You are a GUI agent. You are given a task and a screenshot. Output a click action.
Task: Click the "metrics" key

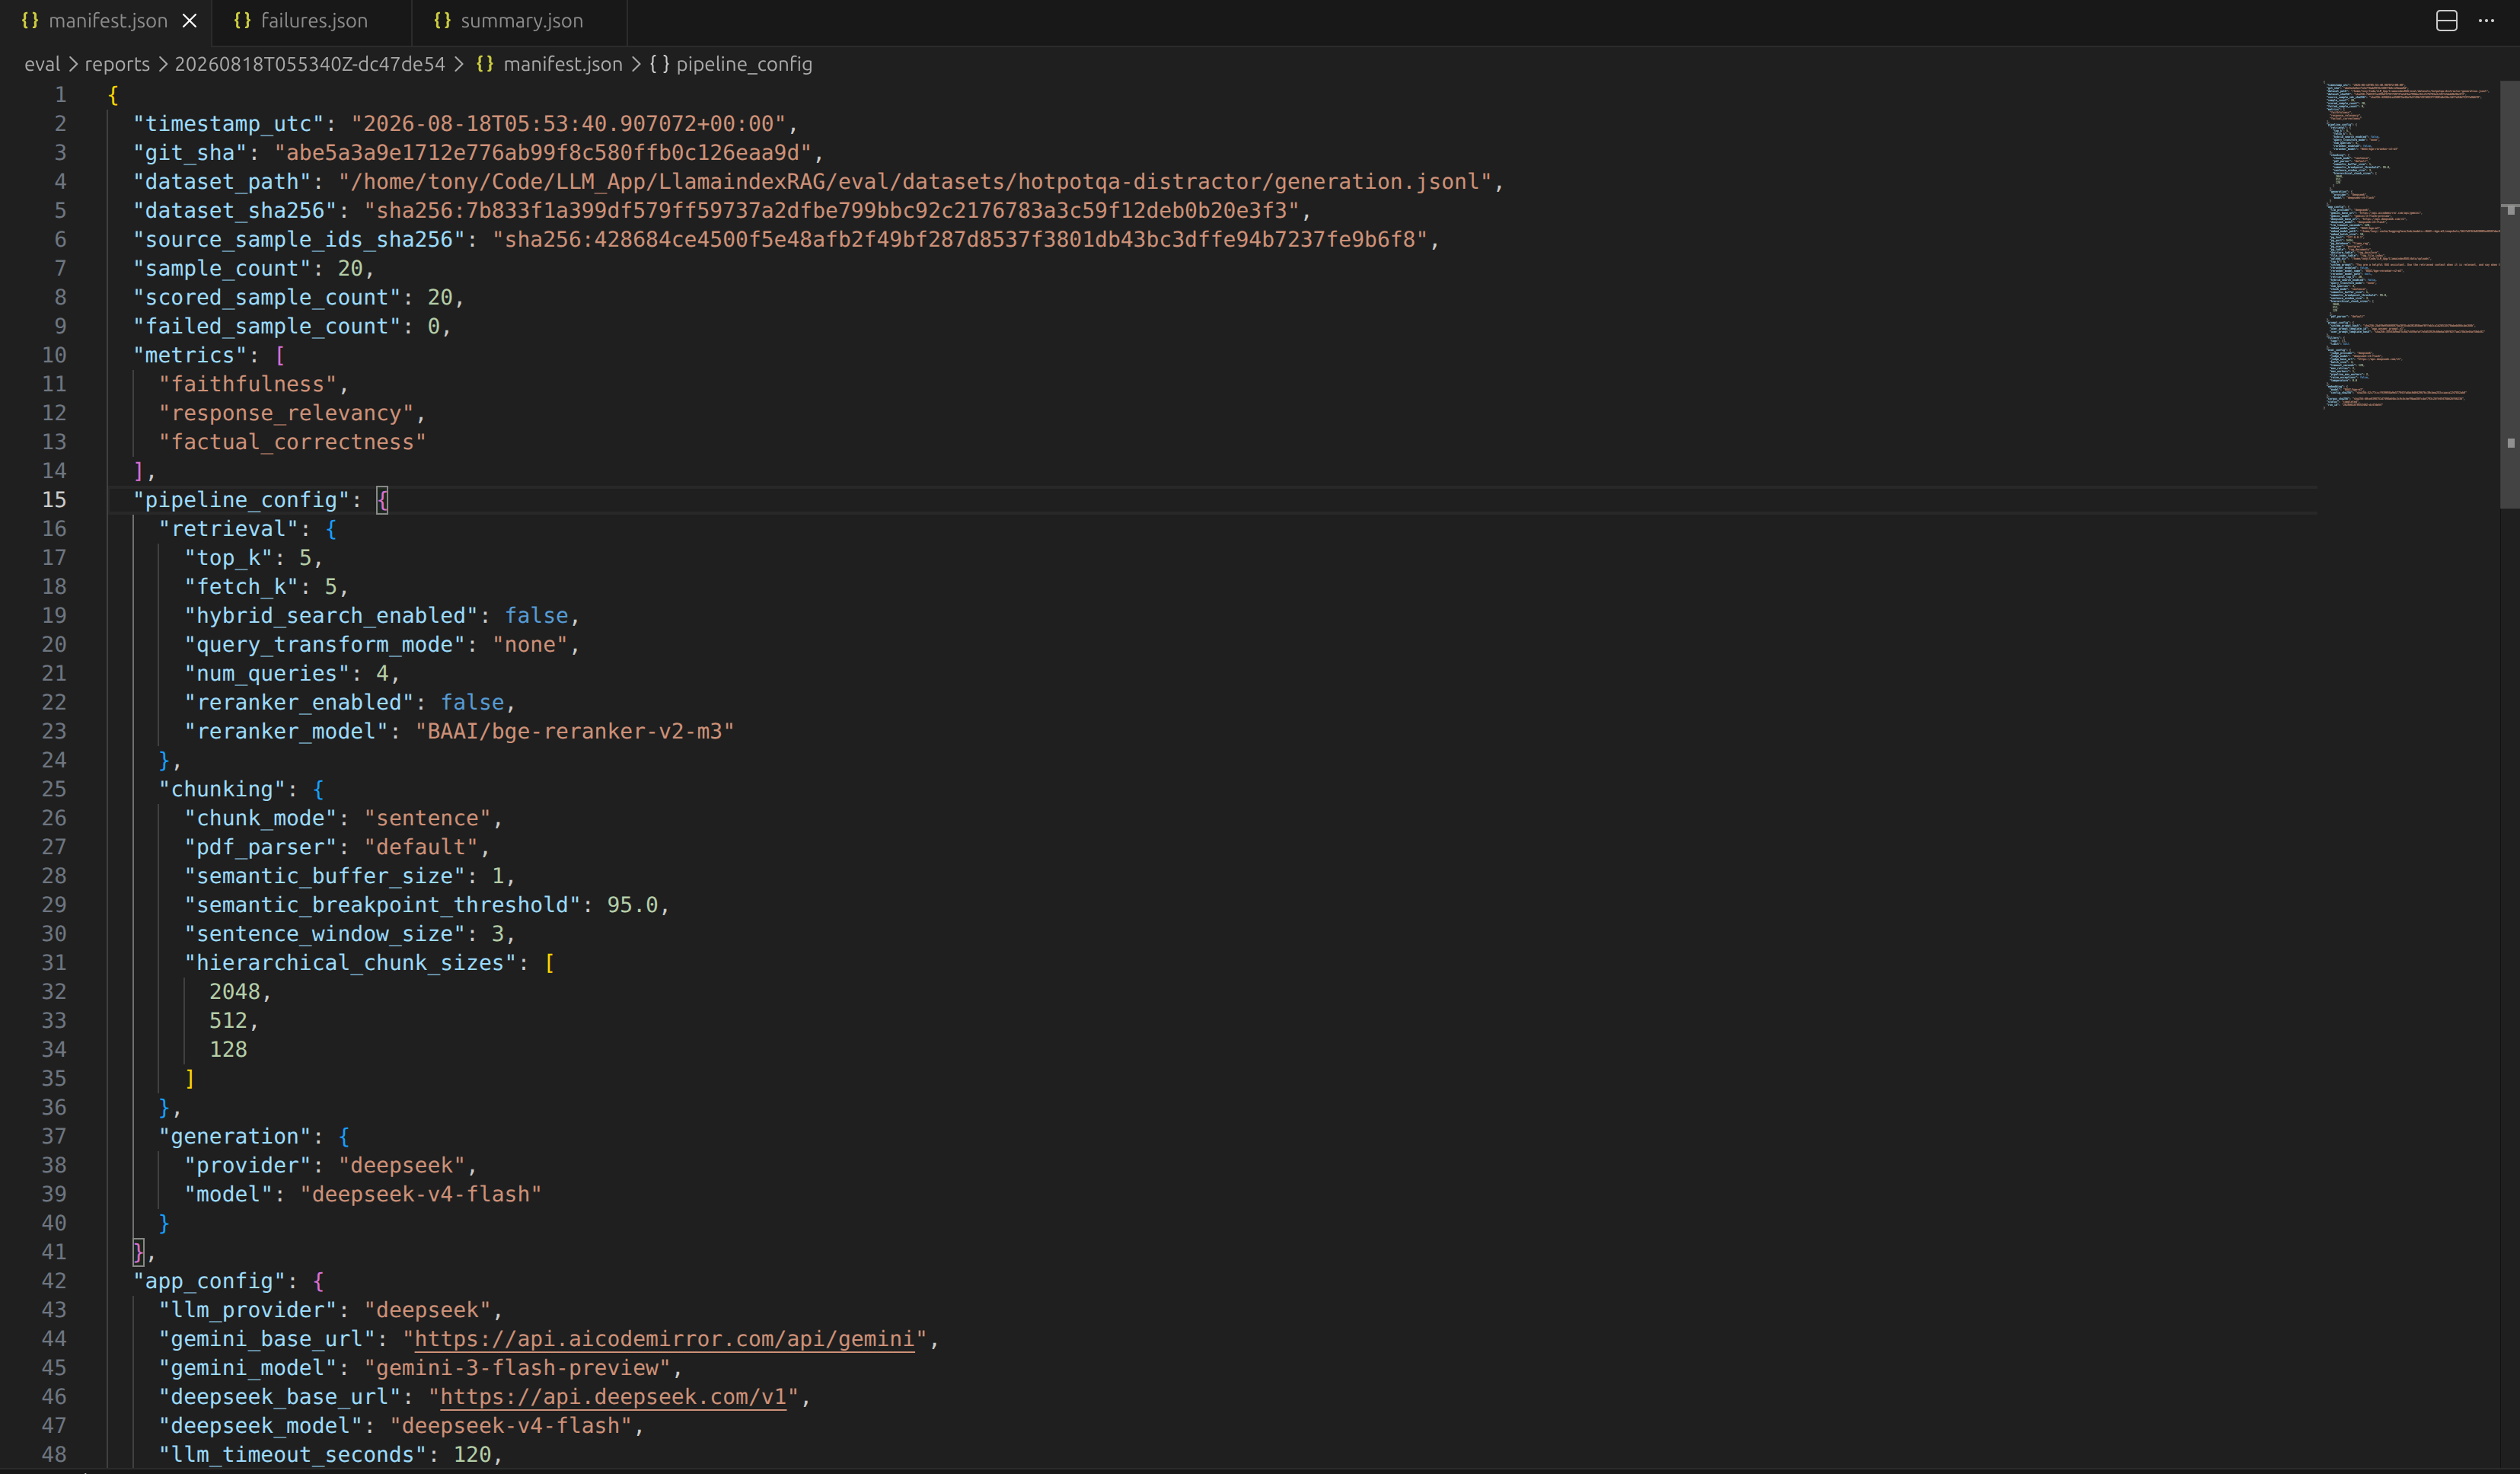pos(190,356)
